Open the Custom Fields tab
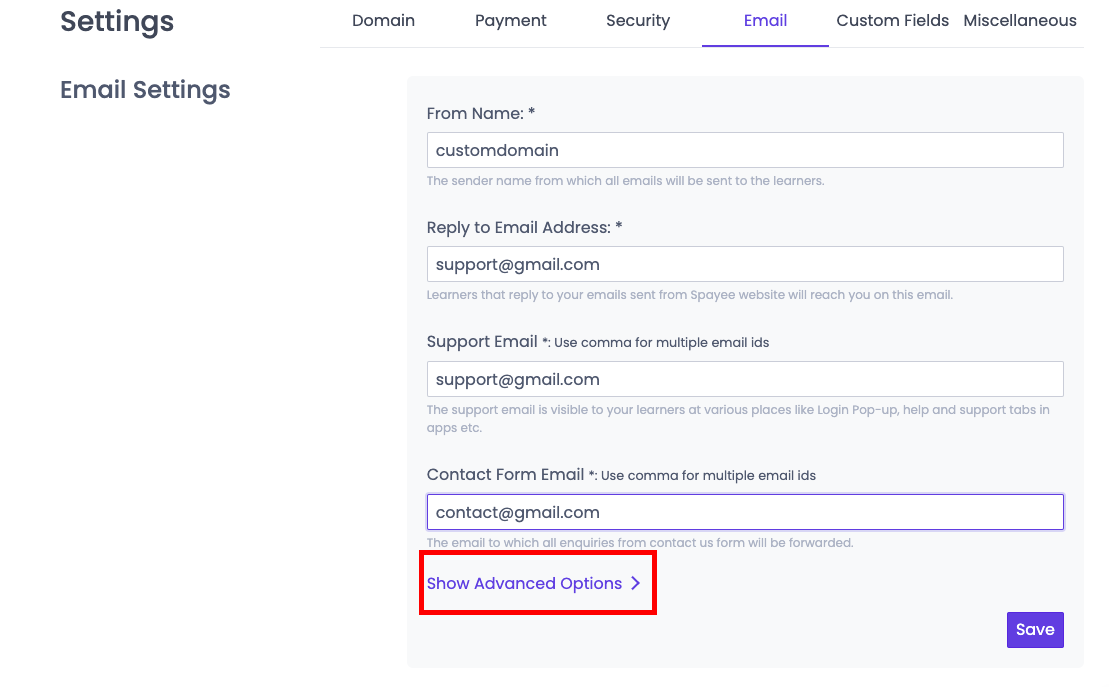Image resolution: width=1109 pixels, height=687 pixels. click(893, 21)
